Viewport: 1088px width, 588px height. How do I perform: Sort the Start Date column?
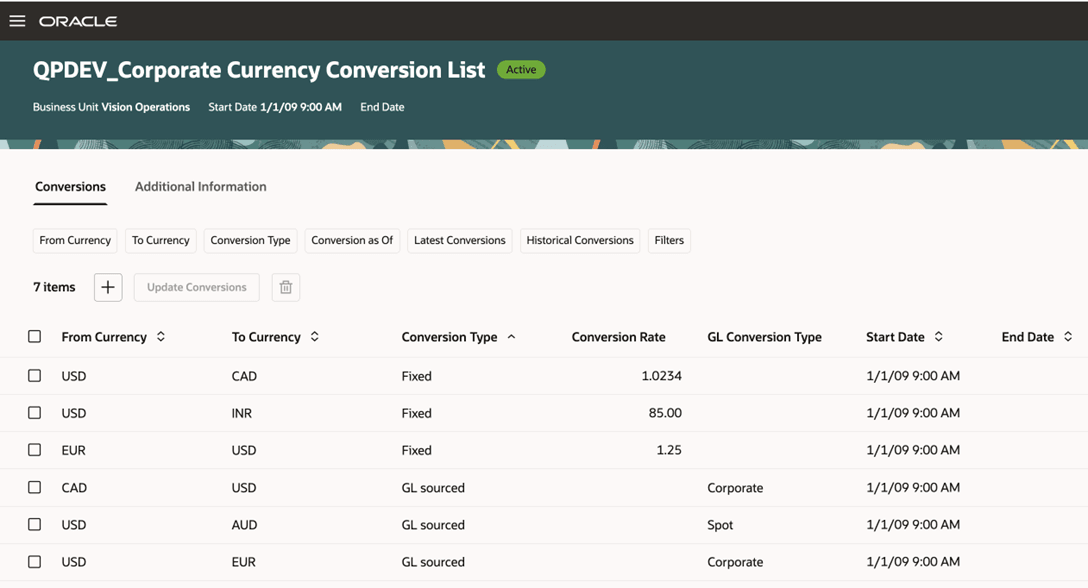pyautogui.click(x=938, y=337)
